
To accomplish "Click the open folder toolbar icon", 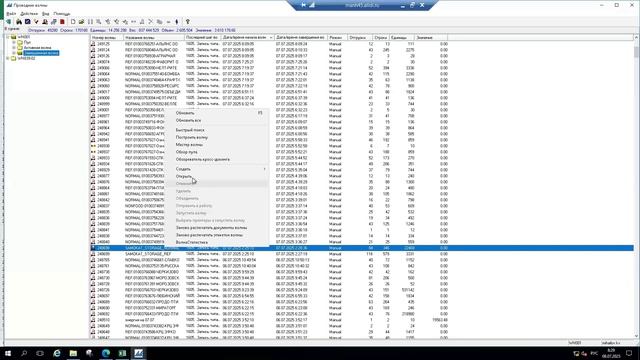I will click(x=82, y=22).
